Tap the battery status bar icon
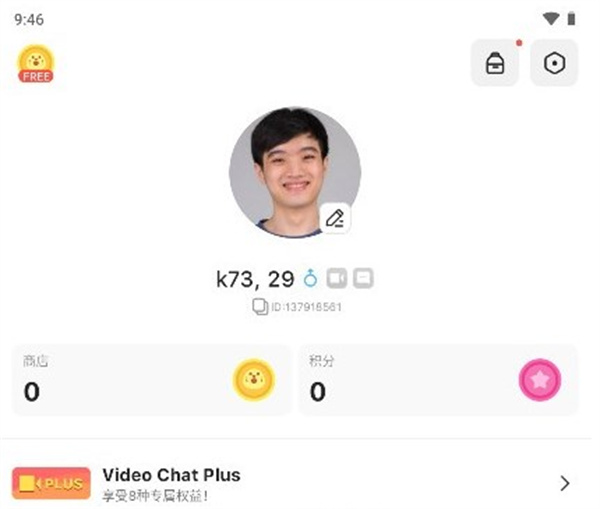This screenshot has height=509, width=600. (x=571, y=18)
